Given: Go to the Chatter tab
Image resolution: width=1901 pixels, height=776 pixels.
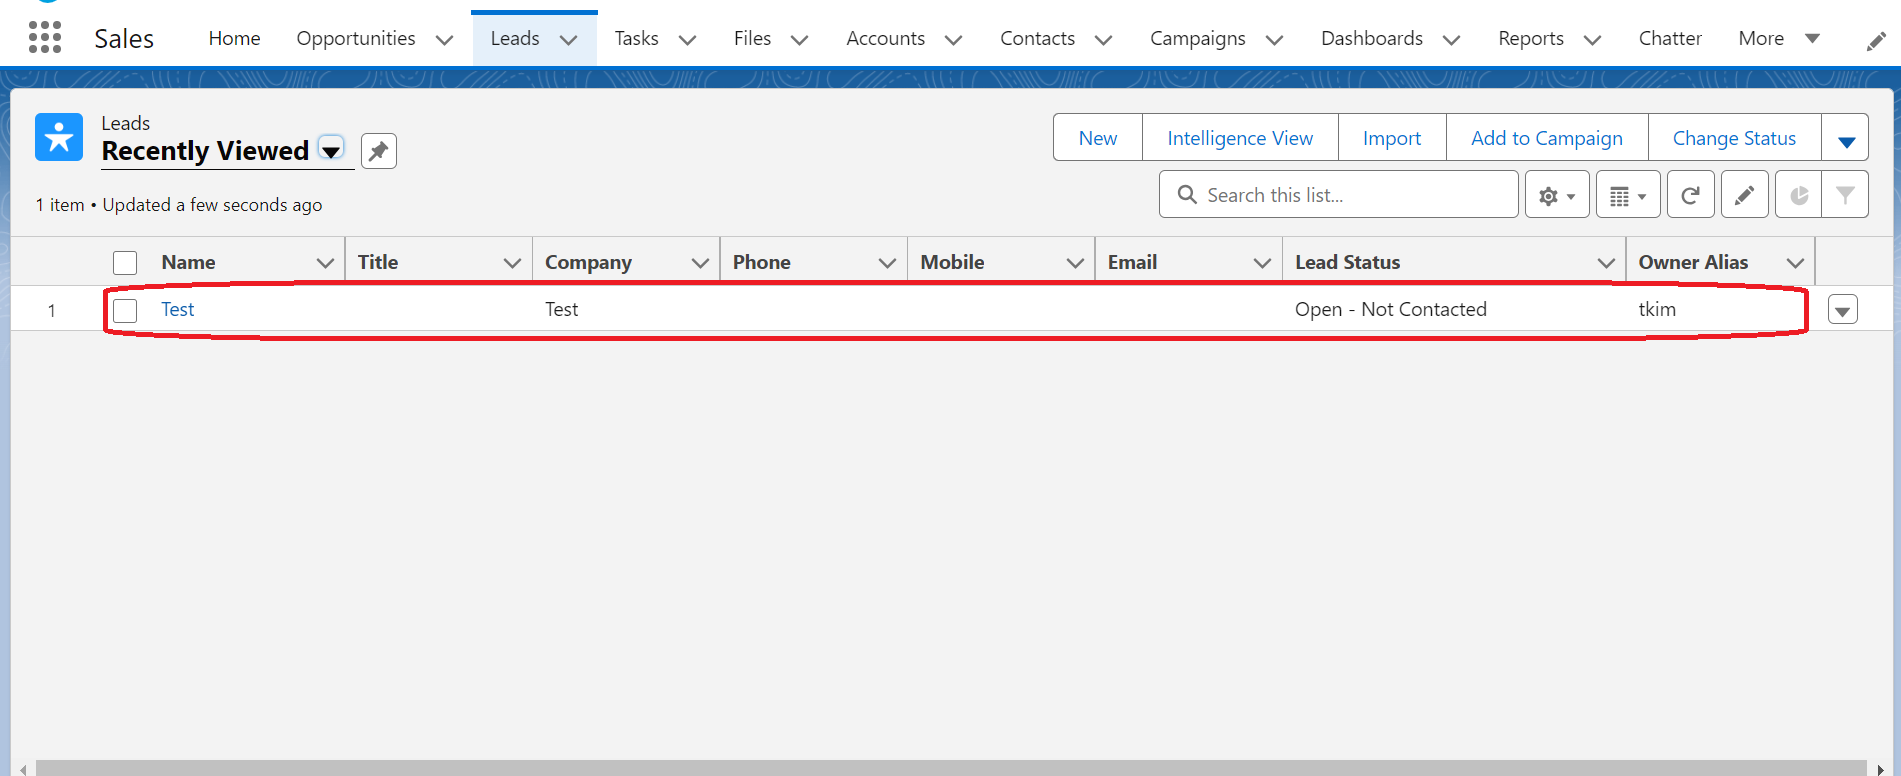Looking at the screenshot, I should [1669, 39].
